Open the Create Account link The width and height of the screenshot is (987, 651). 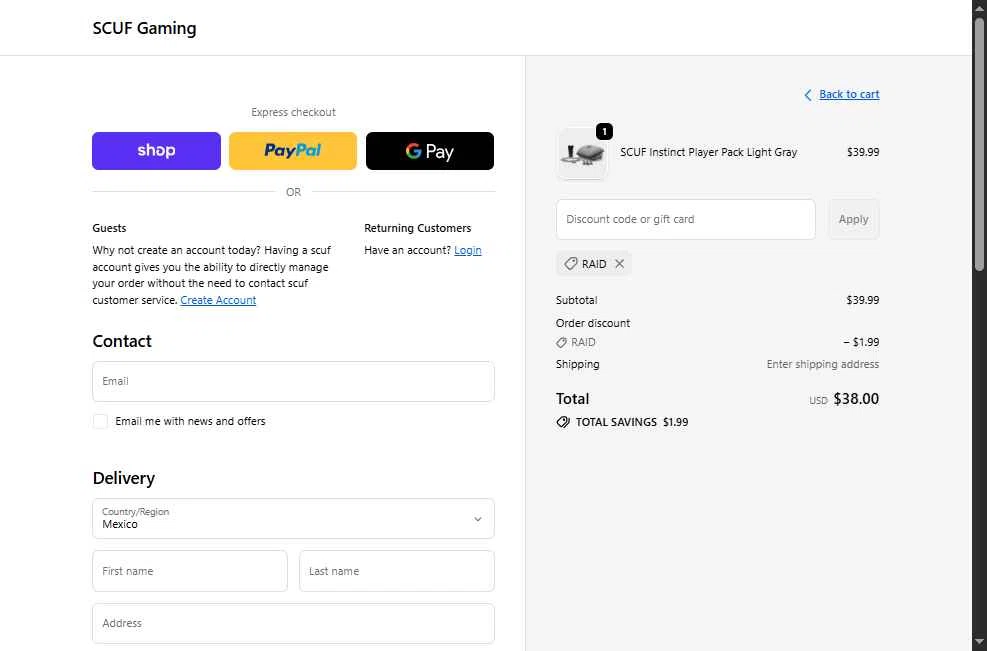tap(218, 301)
